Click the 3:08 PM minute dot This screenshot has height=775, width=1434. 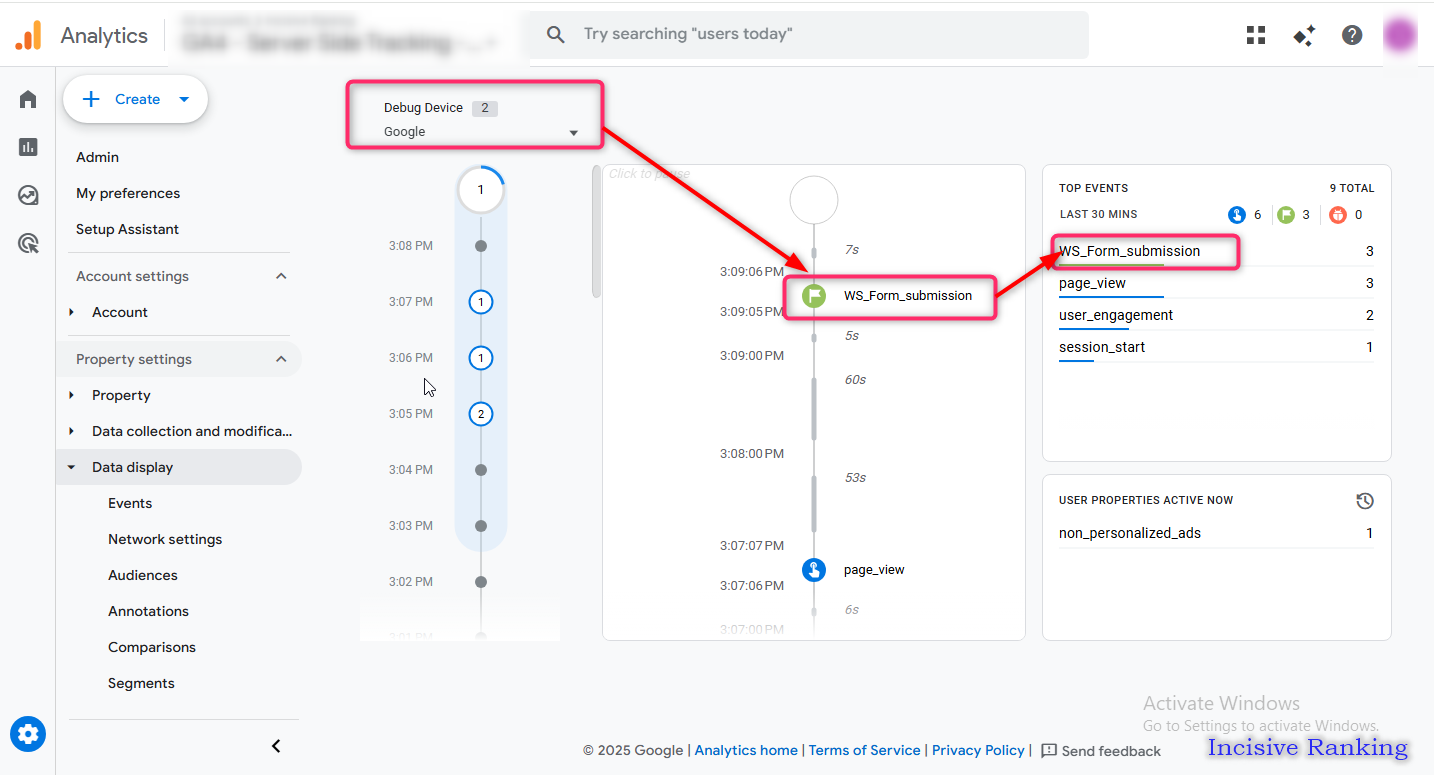click(481, 246)
